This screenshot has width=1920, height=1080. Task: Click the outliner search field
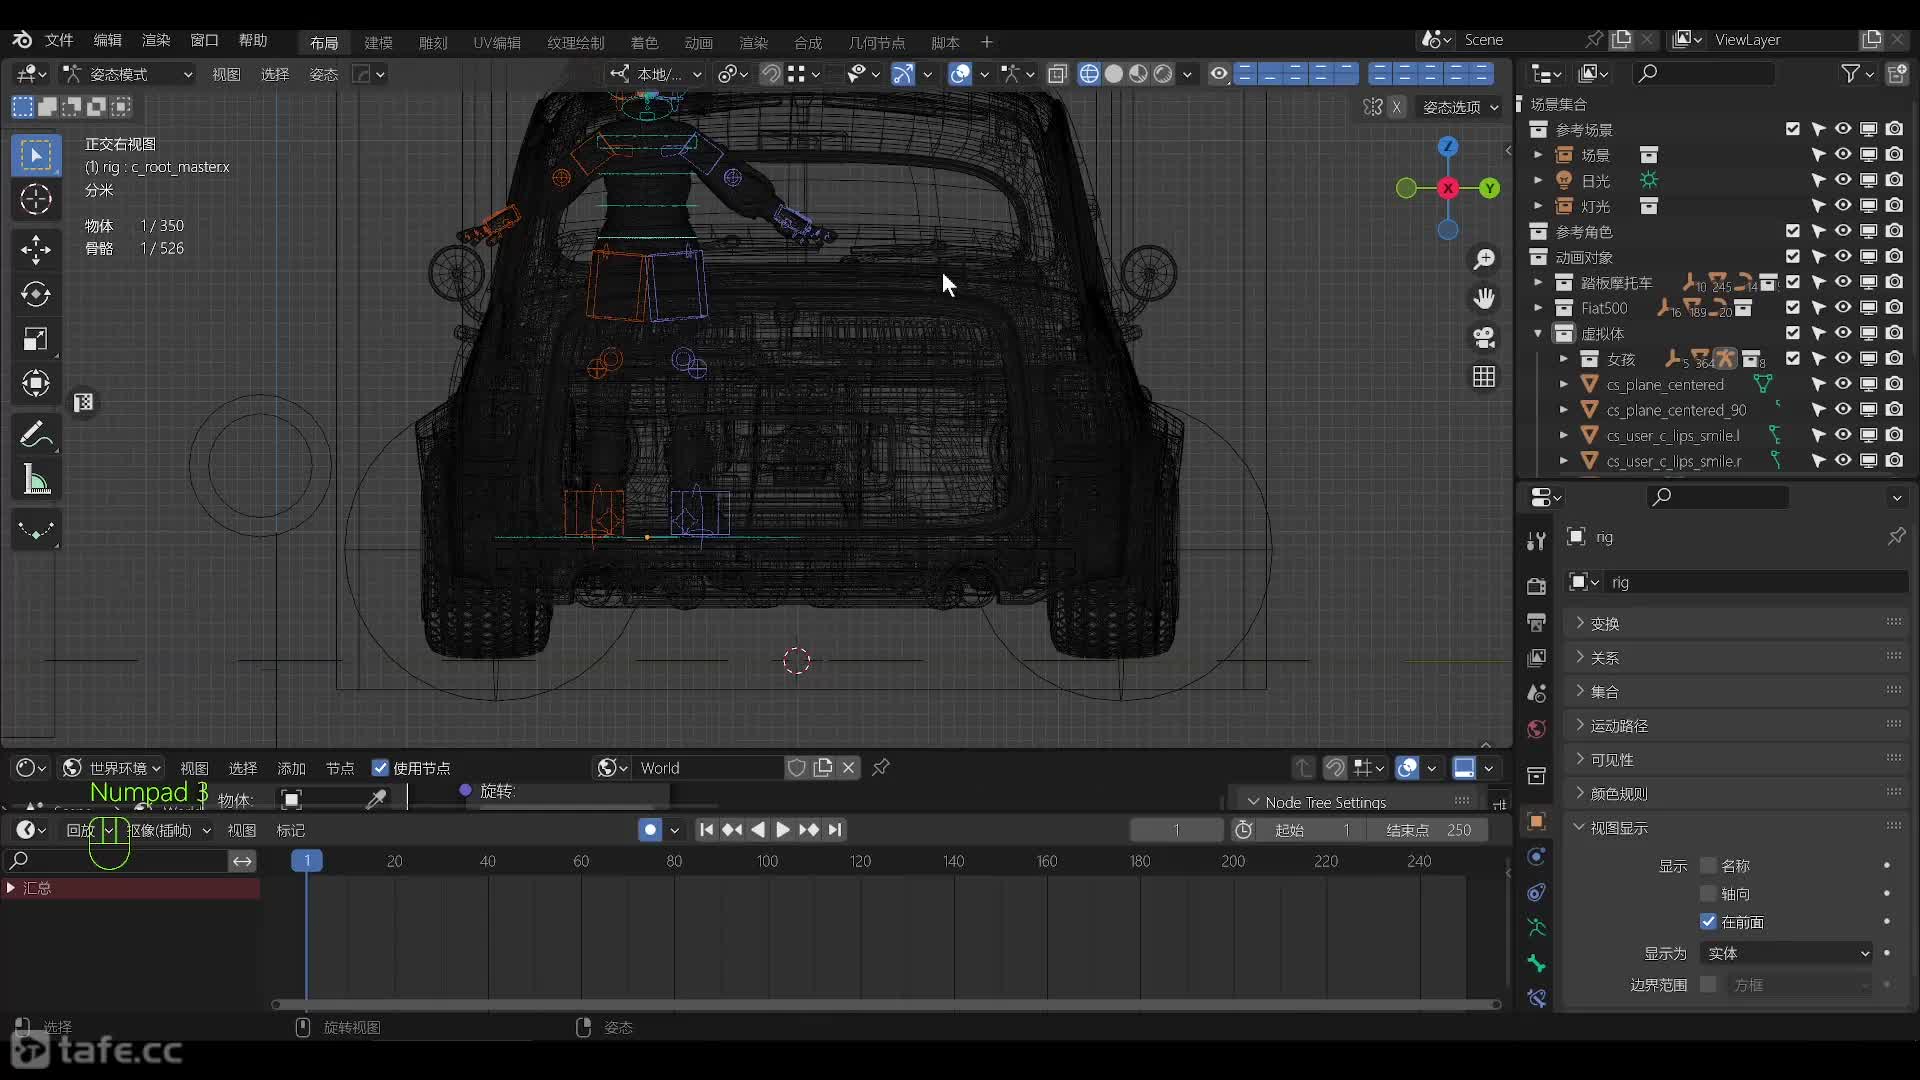pyautogui.click(x=1704, y=74)
